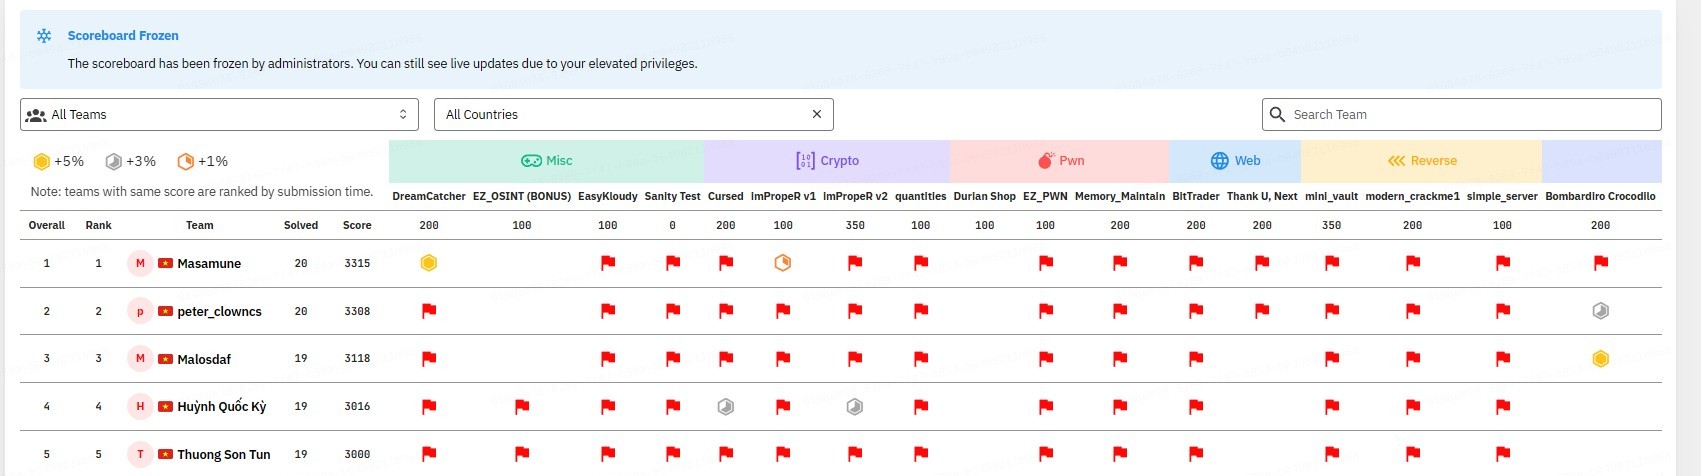Select the Reverse category header

pyautogui.click(x=1421, y=161)
